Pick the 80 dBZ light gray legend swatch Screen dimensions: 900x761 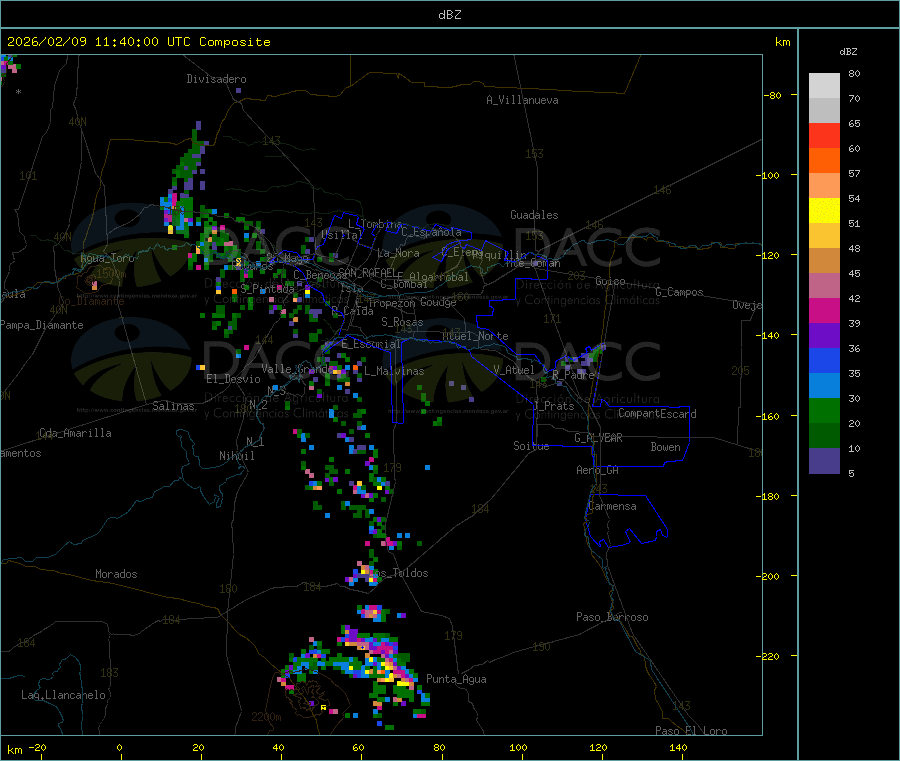pos(824,86)
